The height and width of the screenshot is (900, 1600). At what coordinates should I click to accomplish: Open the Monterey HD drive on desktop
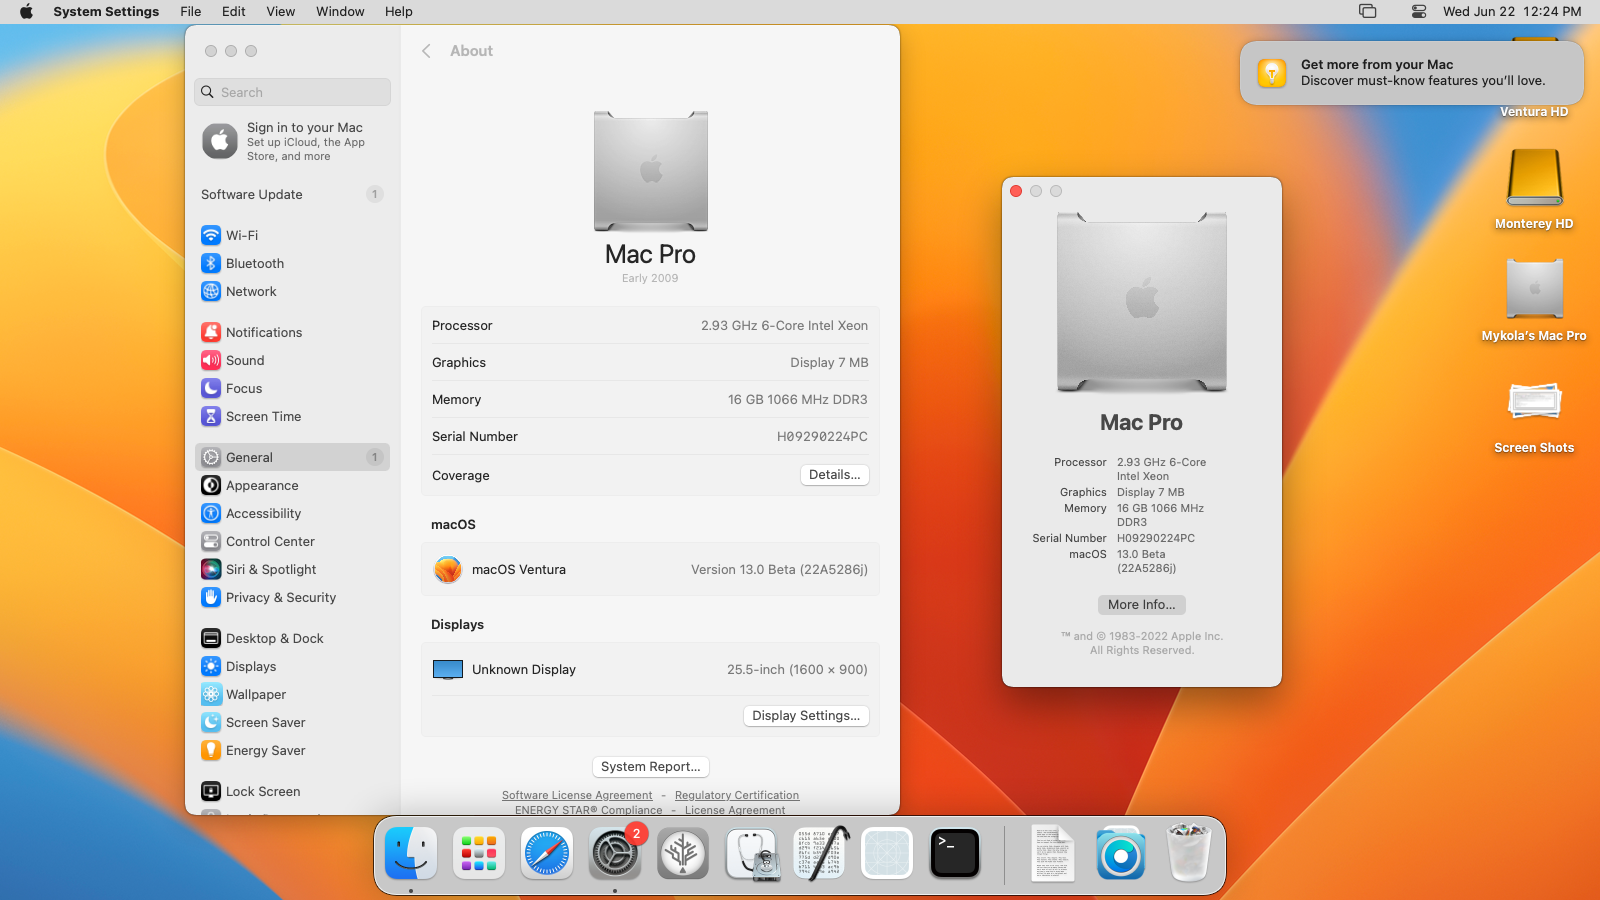tap(1534, 188)
